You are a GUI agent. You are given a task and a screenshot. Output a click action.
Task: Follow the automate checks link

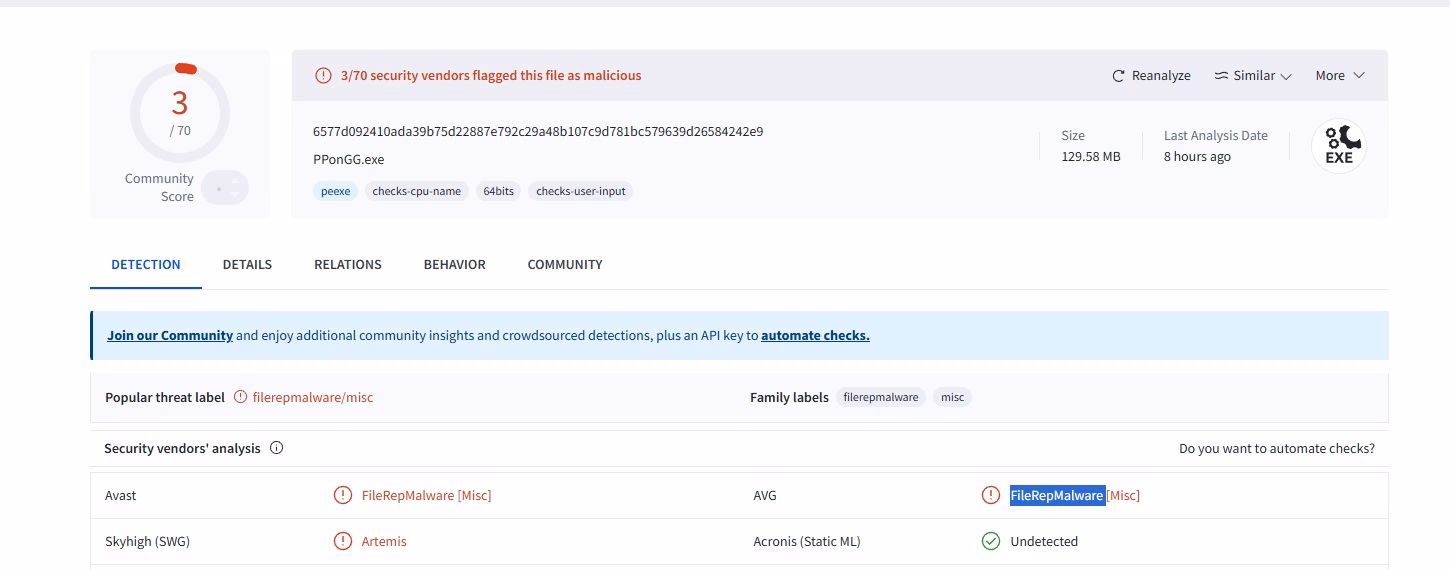coord(815,336)
